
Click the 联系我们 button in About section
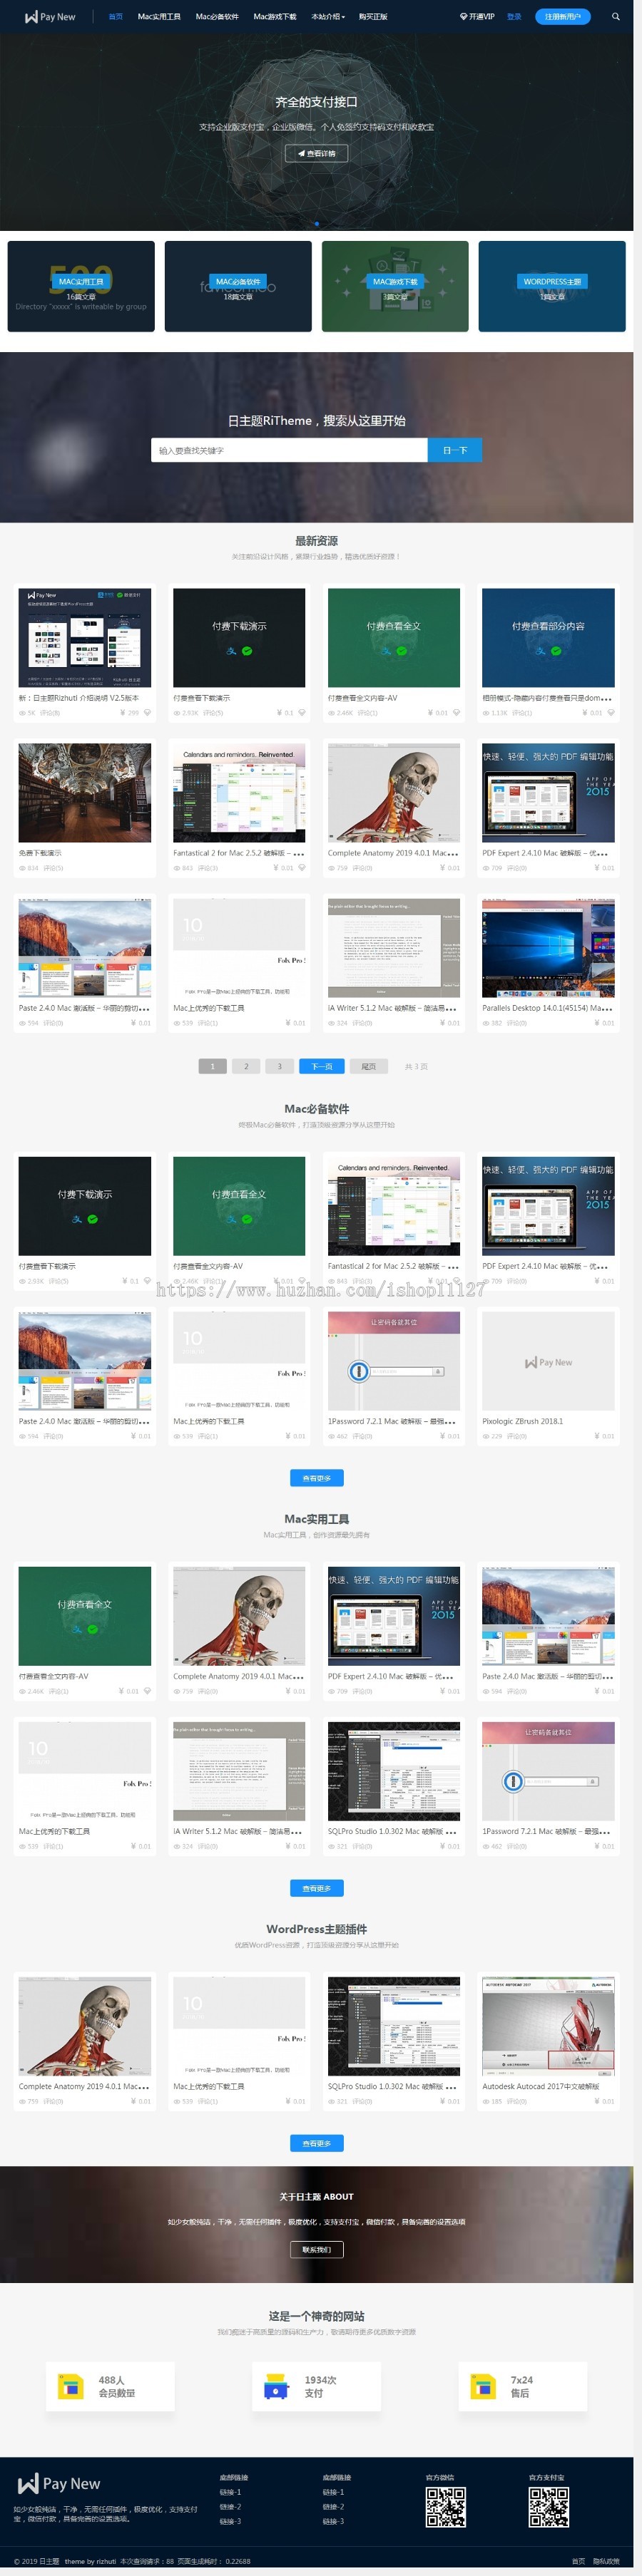pyautogui.click(x=316, y=2249)
